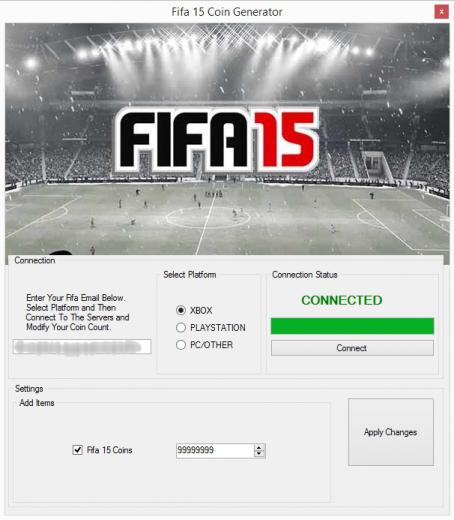
Task: Click the blurred Fifa email input field
Action: (82, 347)
